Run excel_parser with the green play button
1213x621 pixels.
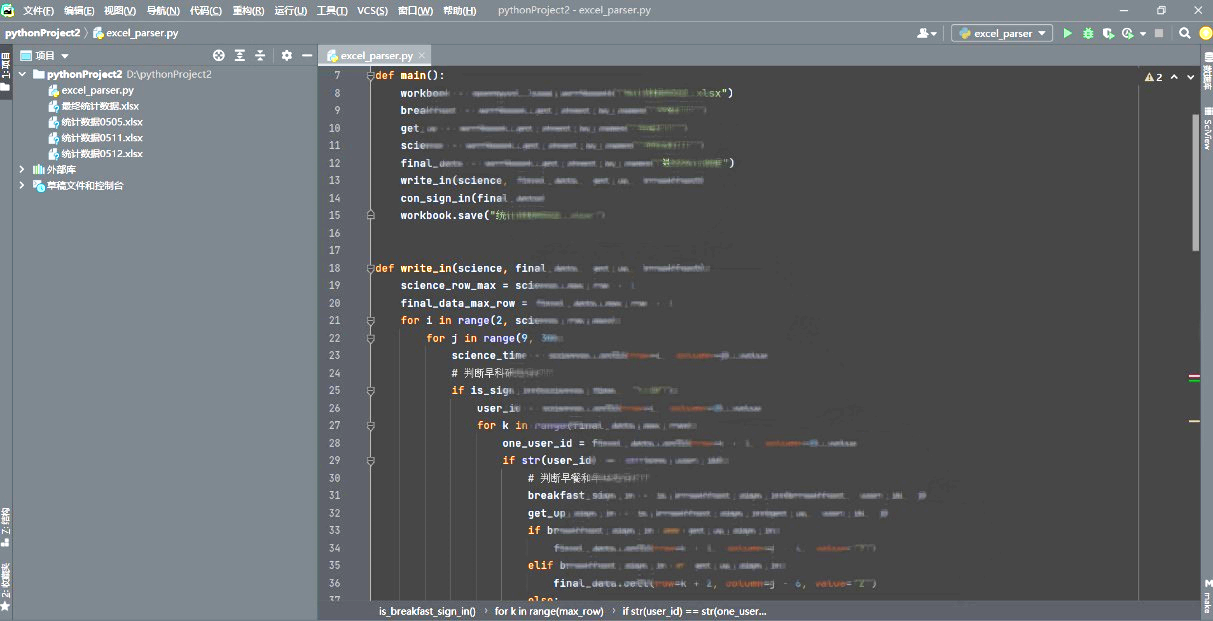tap(1067, 33)
